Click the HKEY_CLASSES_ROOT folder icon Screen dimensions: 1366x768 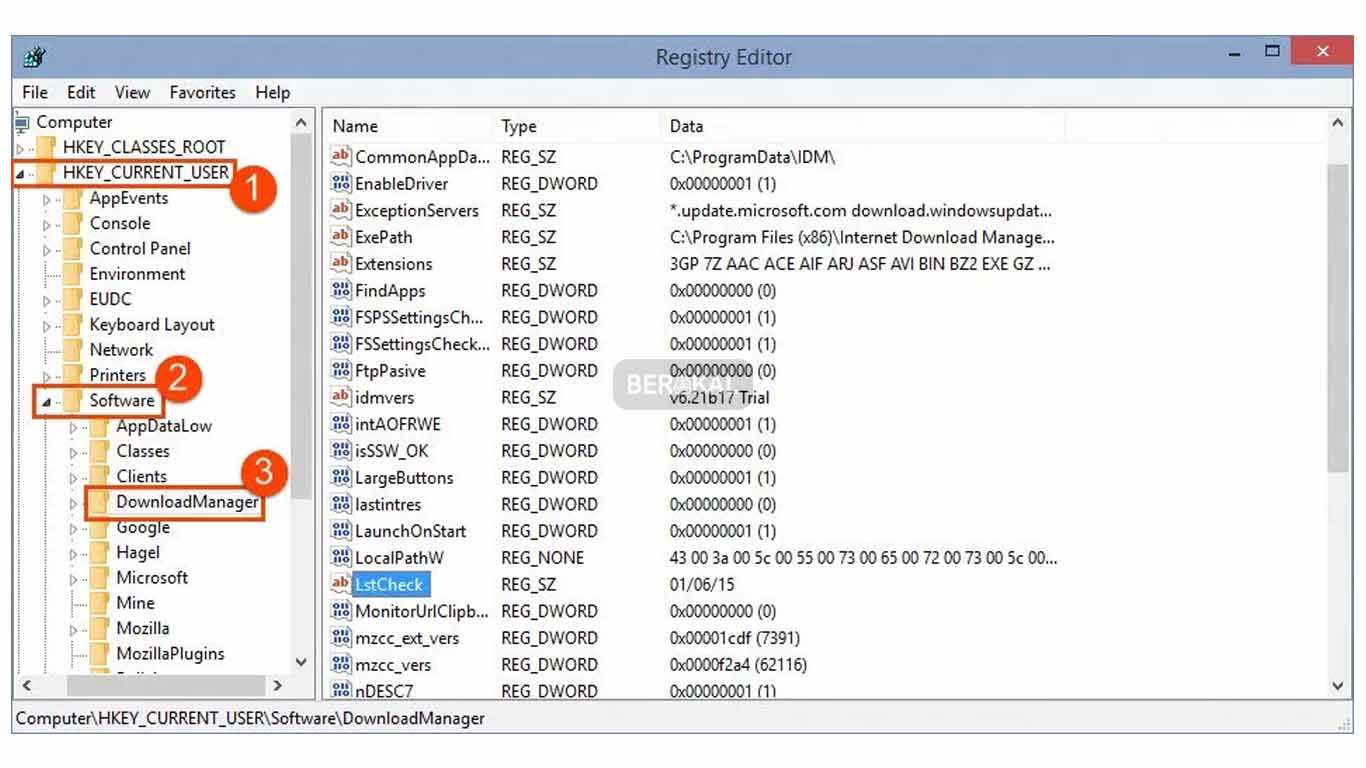point(45,147)
